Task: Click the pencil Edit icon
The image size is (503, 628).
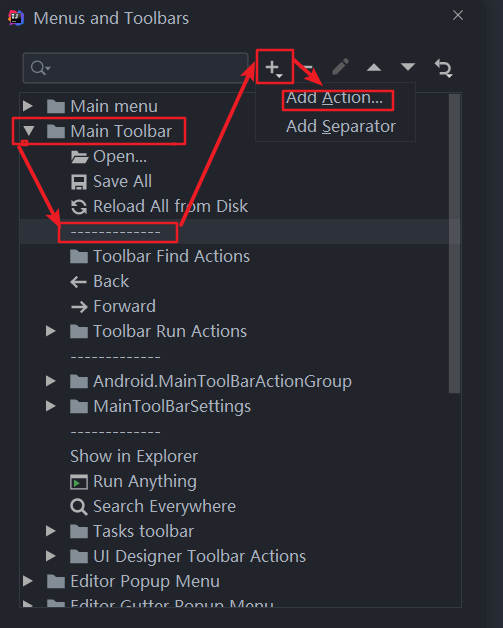Action: point(340,67)
